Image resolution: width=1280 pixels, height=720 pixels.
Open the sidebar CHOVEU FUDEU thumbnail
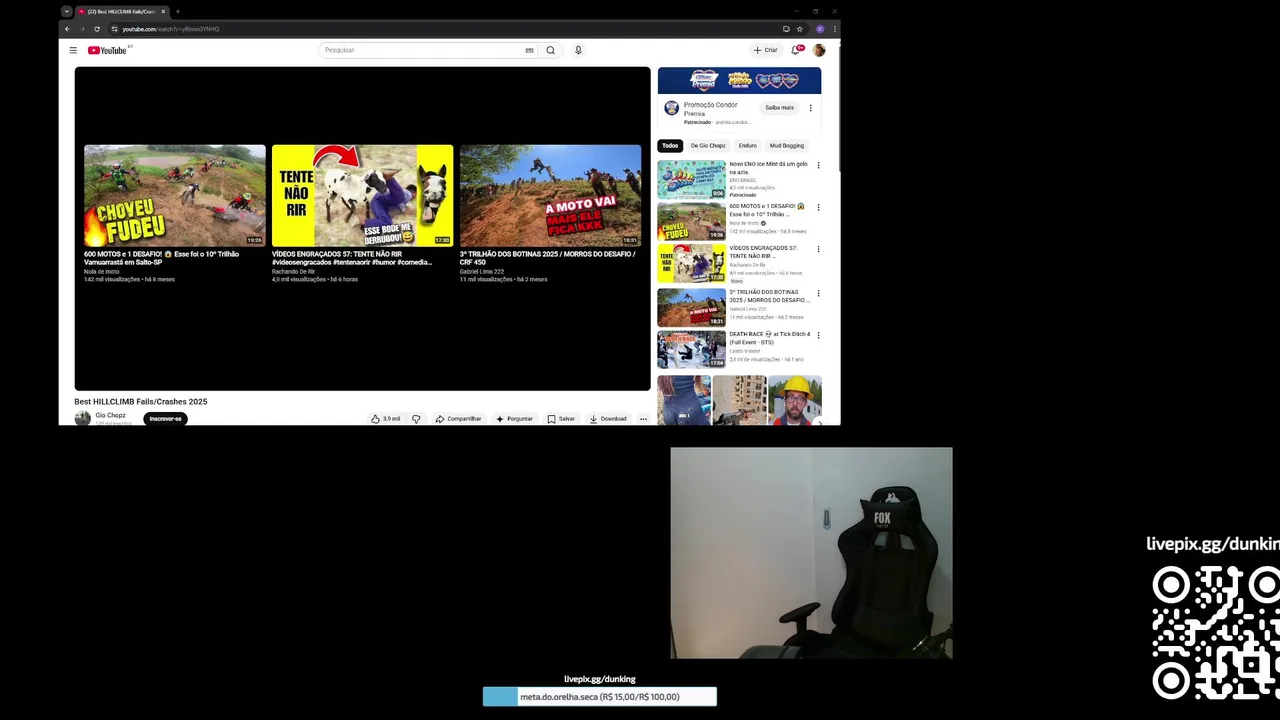691,221
